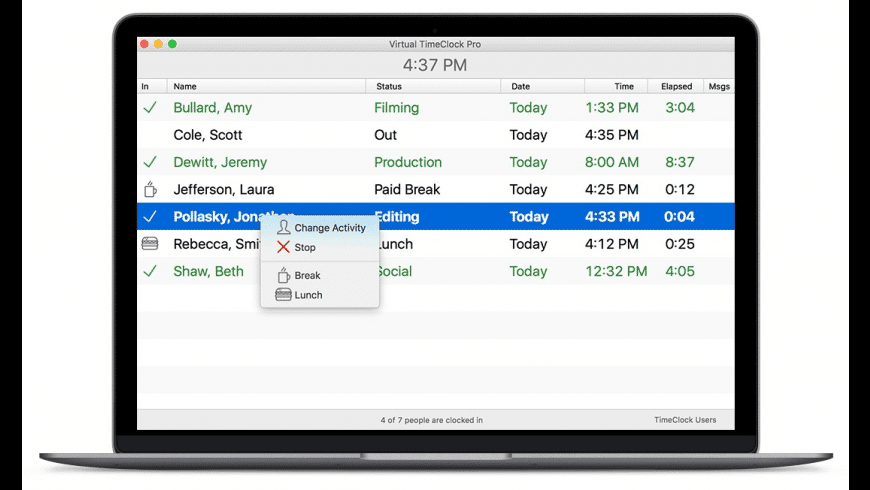Screen dimensions: 870x490
Task: Click the 8:37 elapsed value
Action: click(680, 162)
